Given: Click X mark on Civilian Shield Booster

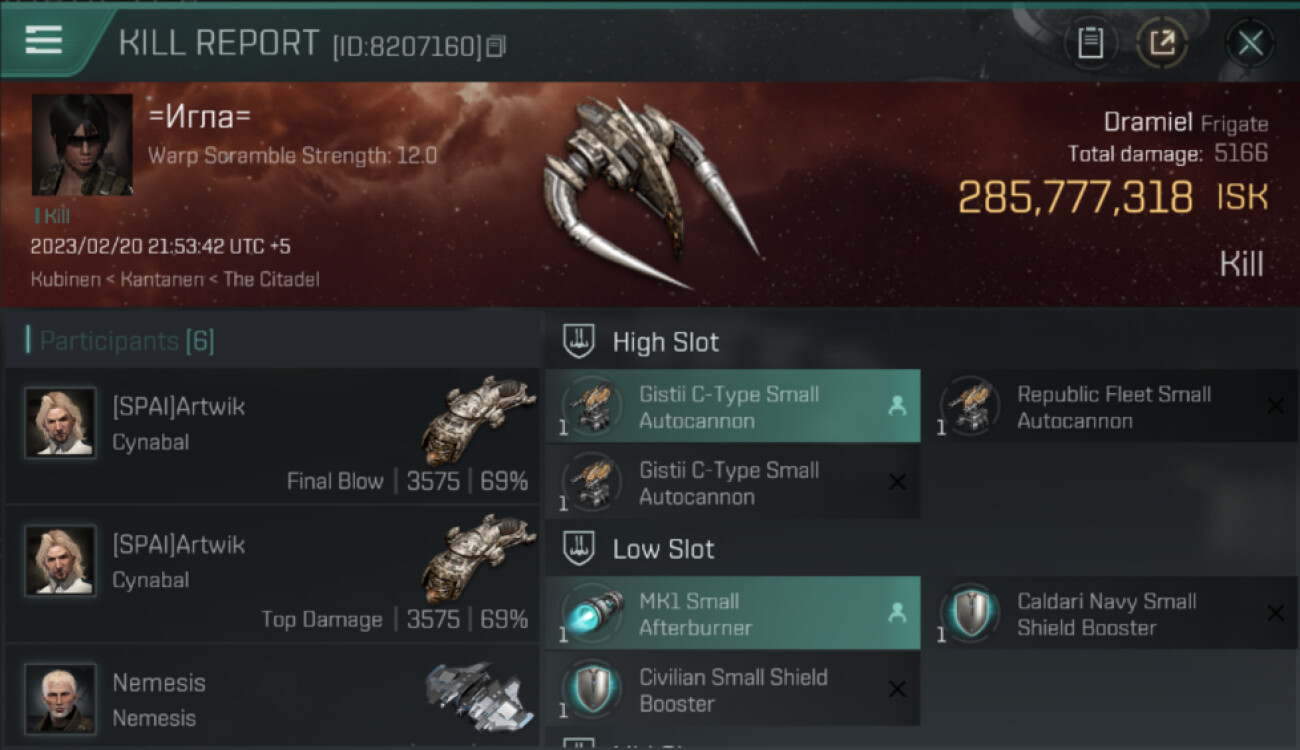Looking at the screenshot, I should coord(897,689).
